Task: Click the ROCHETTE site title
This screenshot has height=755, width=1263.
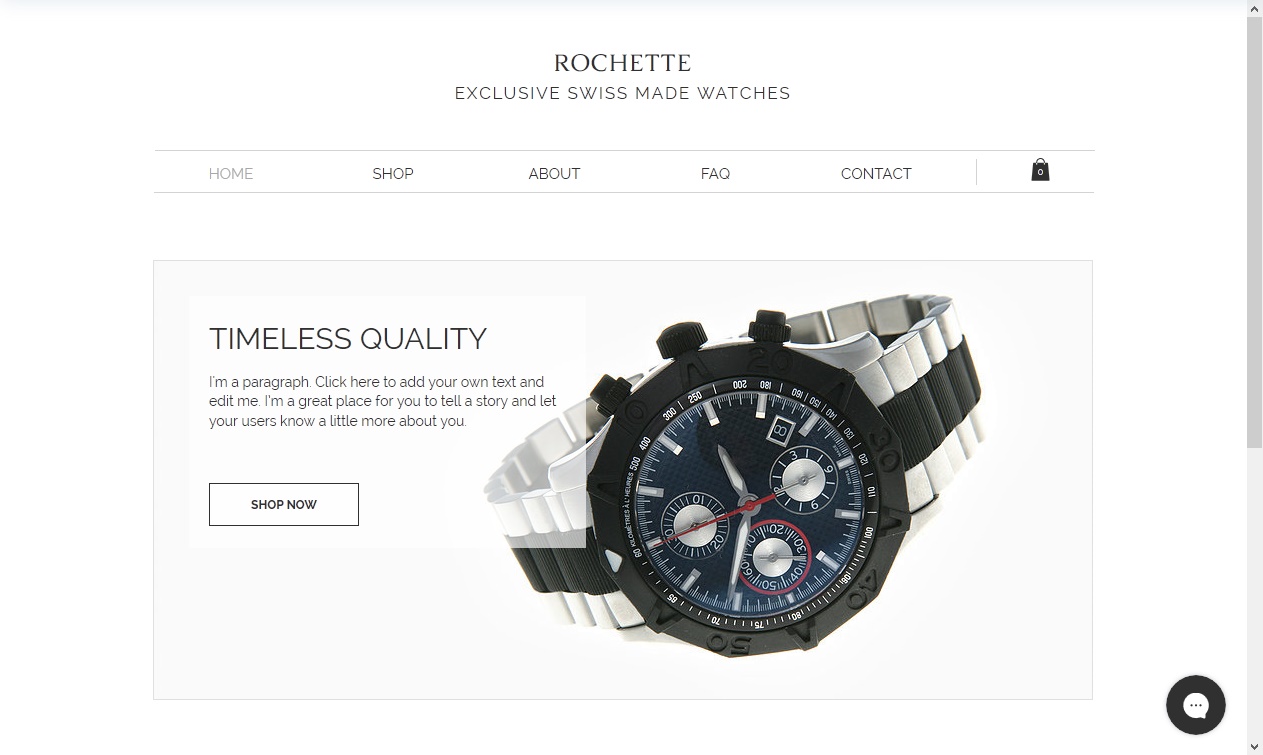Action: click(x=623, y=63)
